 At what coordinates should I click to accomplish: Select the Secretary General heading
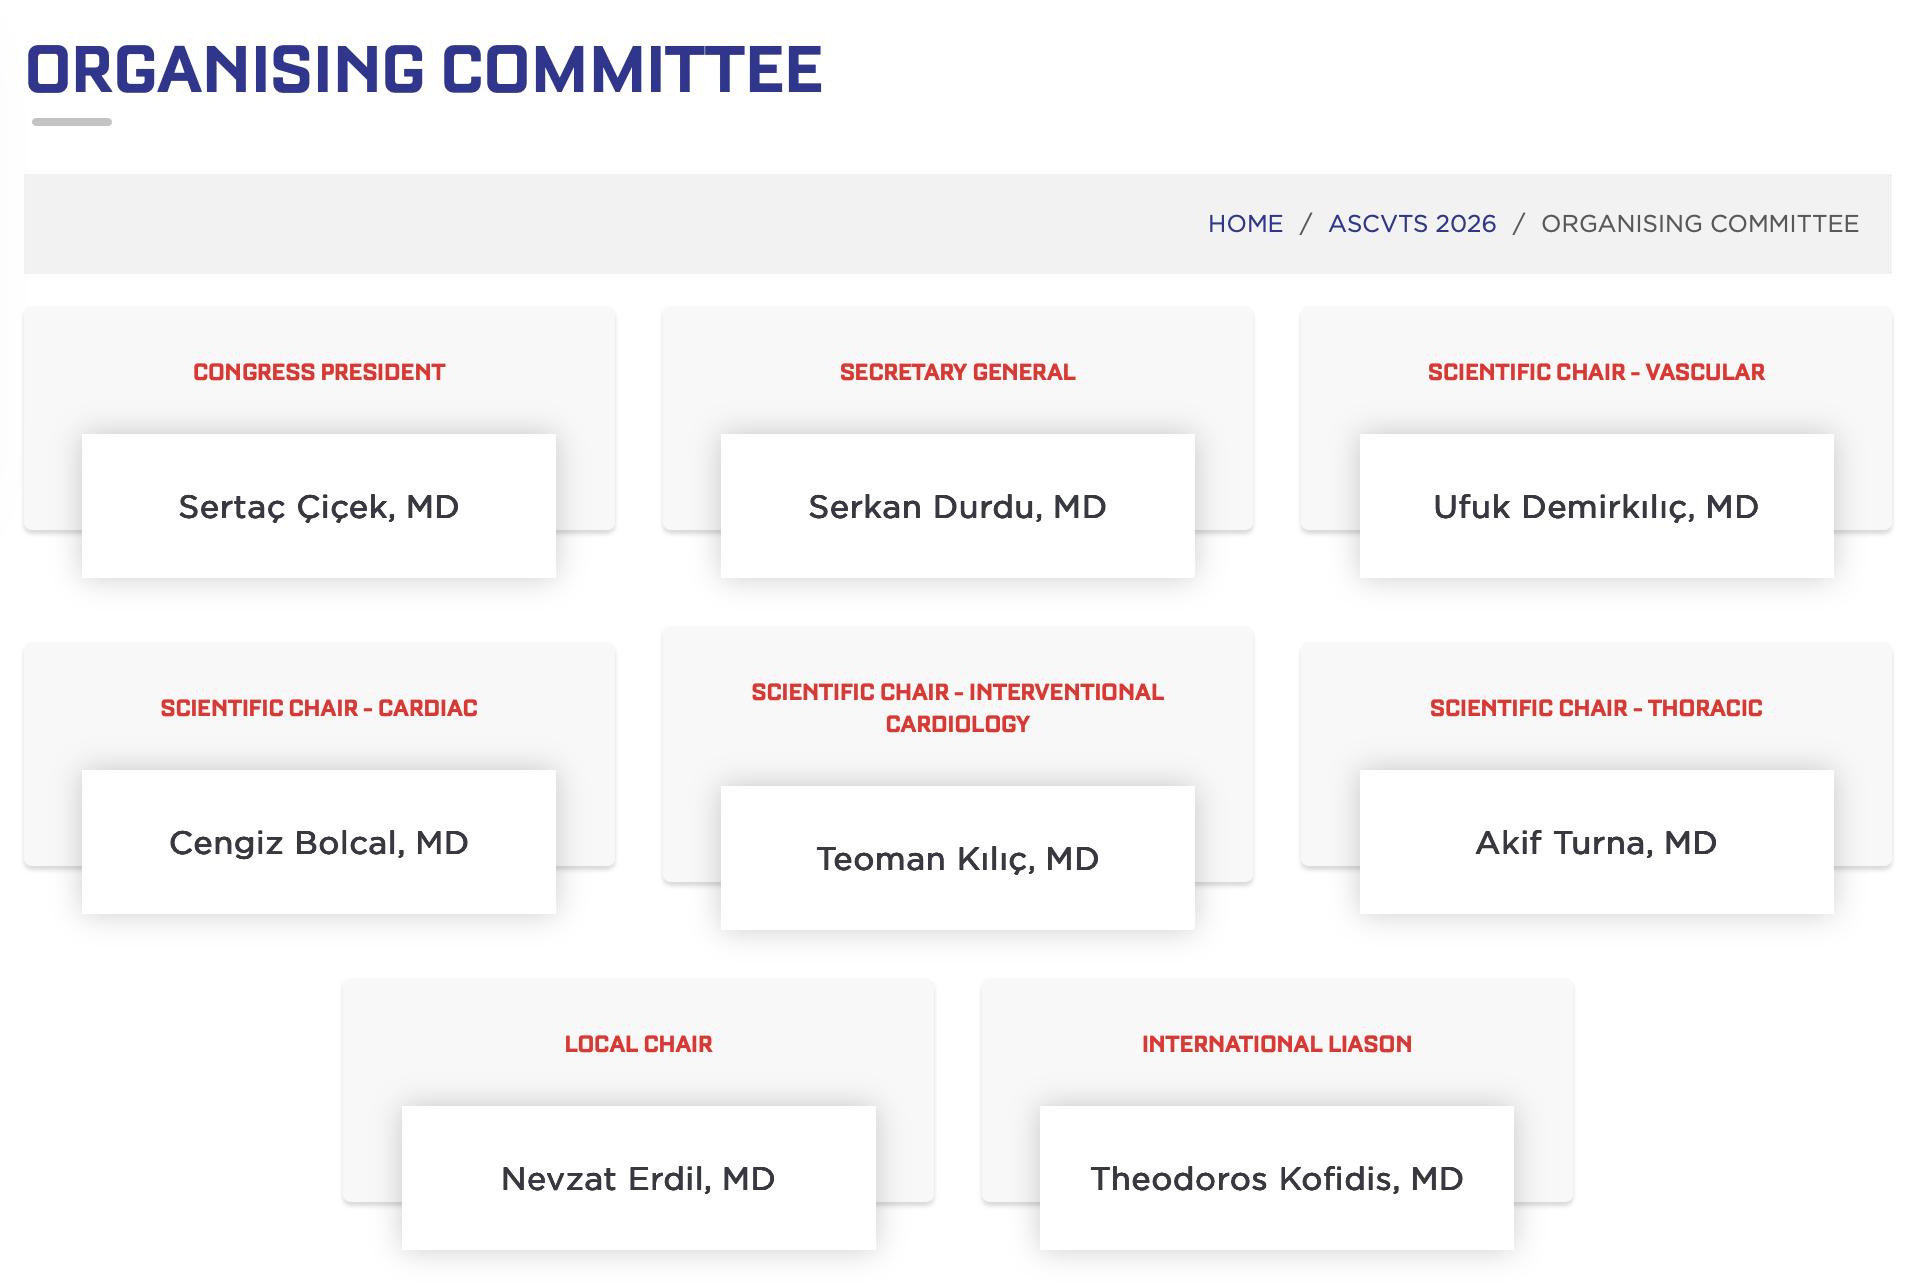pos(957,372)
